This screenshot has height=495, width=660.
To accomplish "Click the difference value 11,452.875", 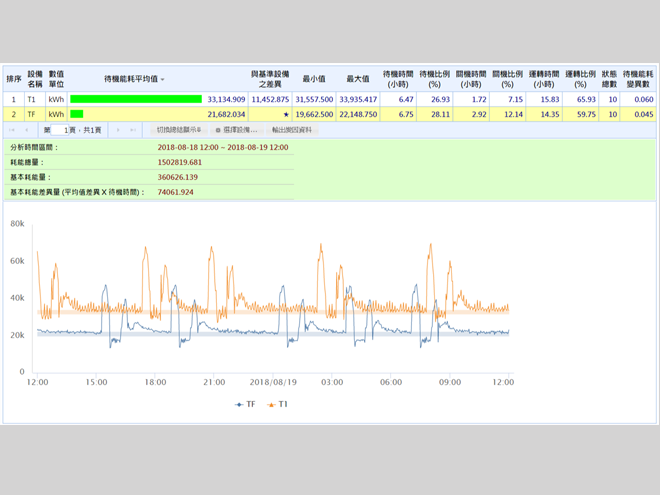I will point(270,99).
